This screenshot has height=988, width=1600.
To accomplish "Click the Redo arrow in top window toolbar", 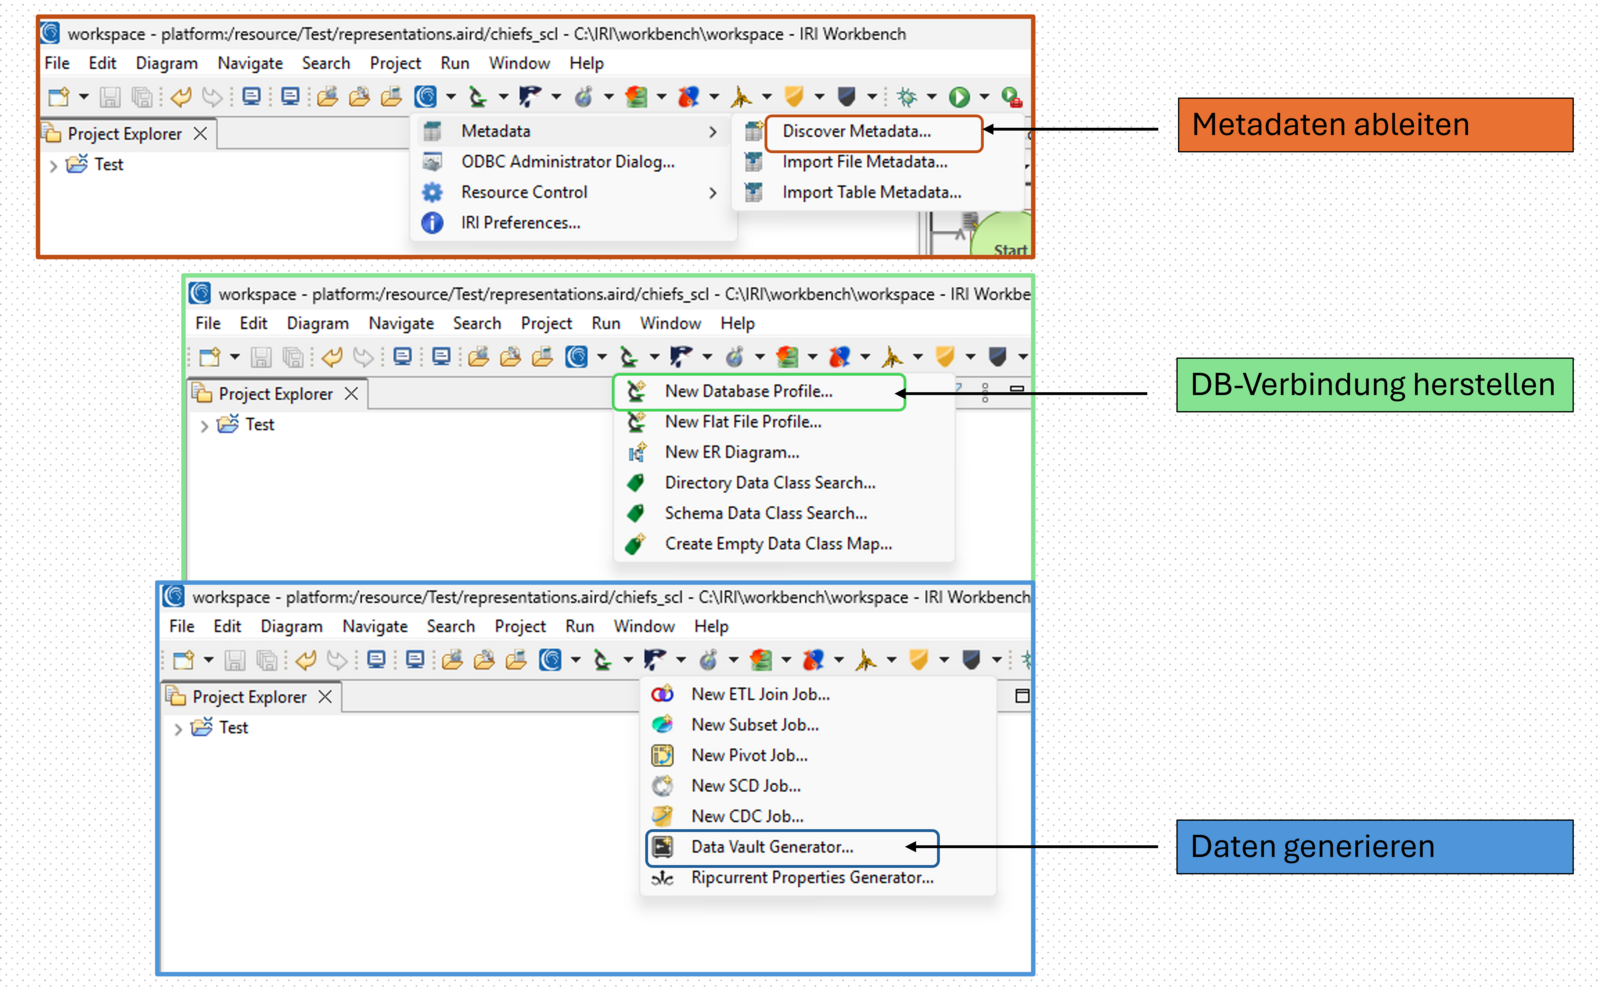I will point(212,97).
